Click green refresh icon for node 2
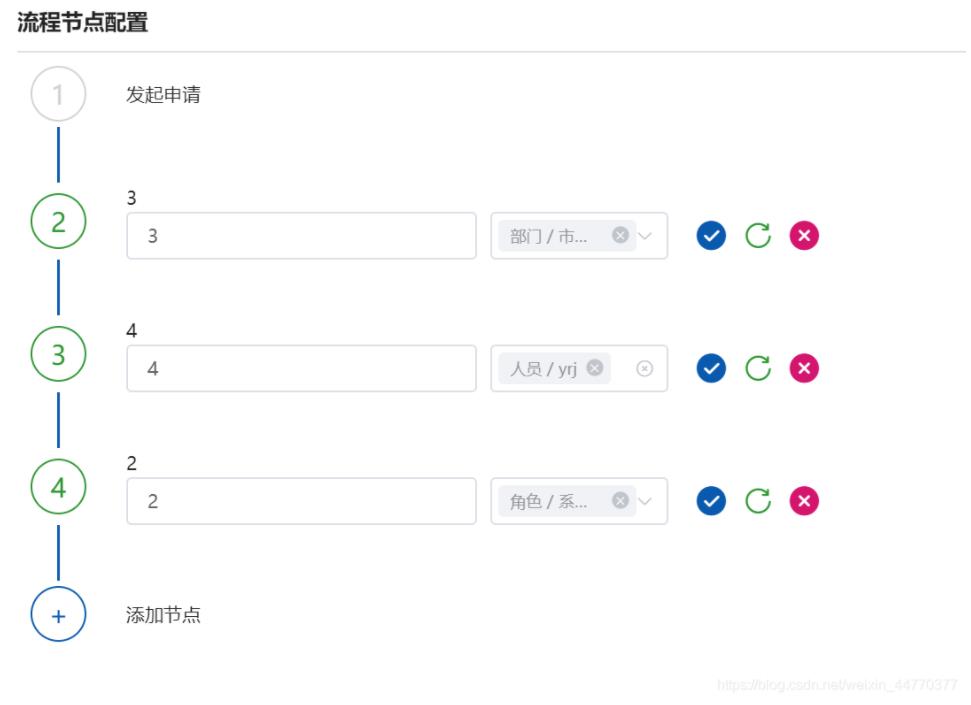This screenshot has width=971, height=705. (x=758, y=235)
